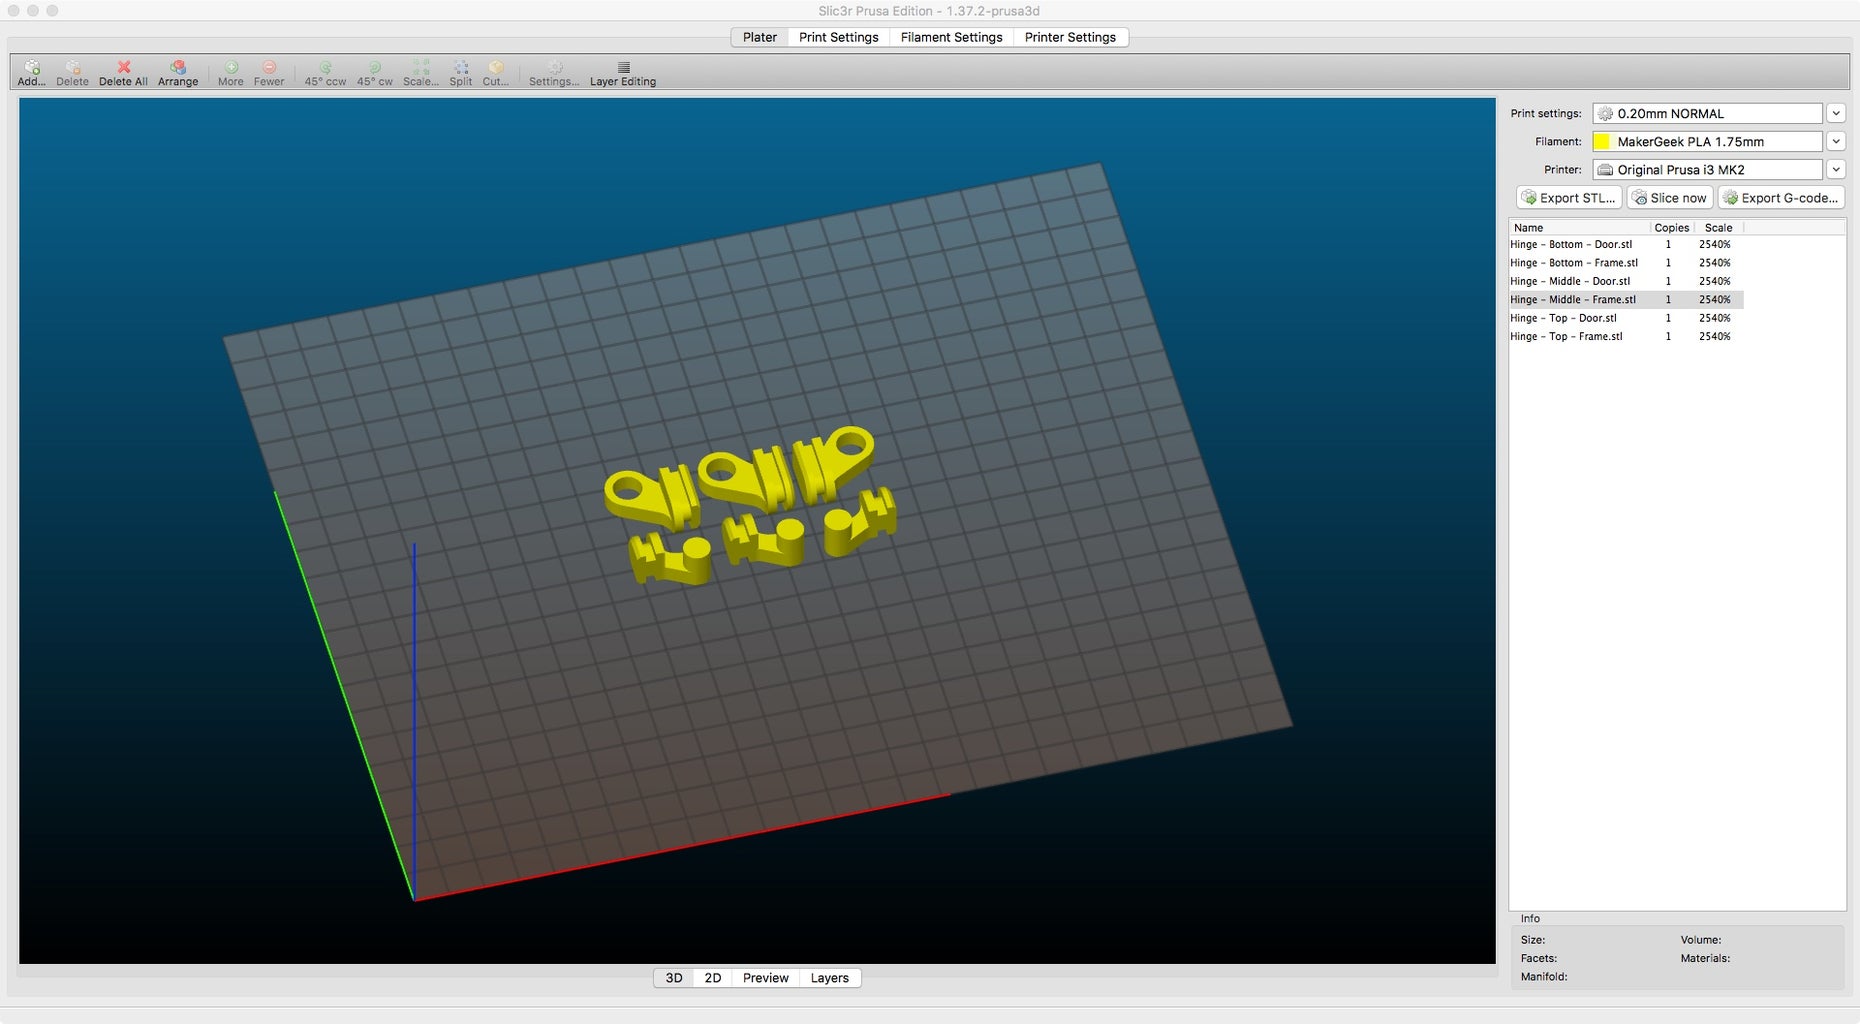Expand the Print settings preset dropdown arrow
Screen dimensions: 1860x1024
click(x=1836, y=113)
